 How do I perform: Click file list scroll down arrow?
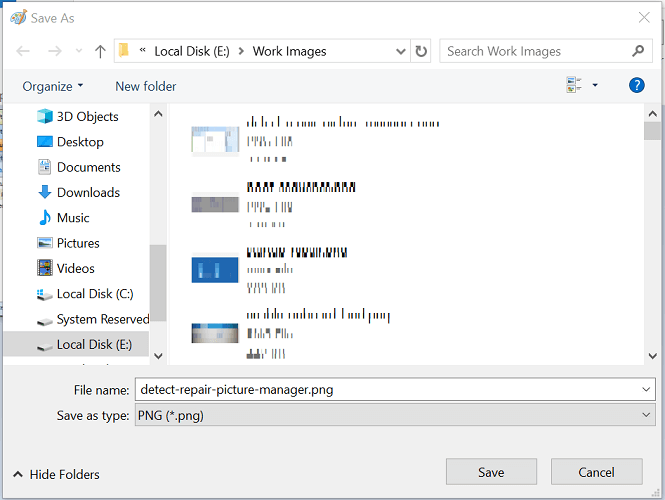(x=652, y=356)
